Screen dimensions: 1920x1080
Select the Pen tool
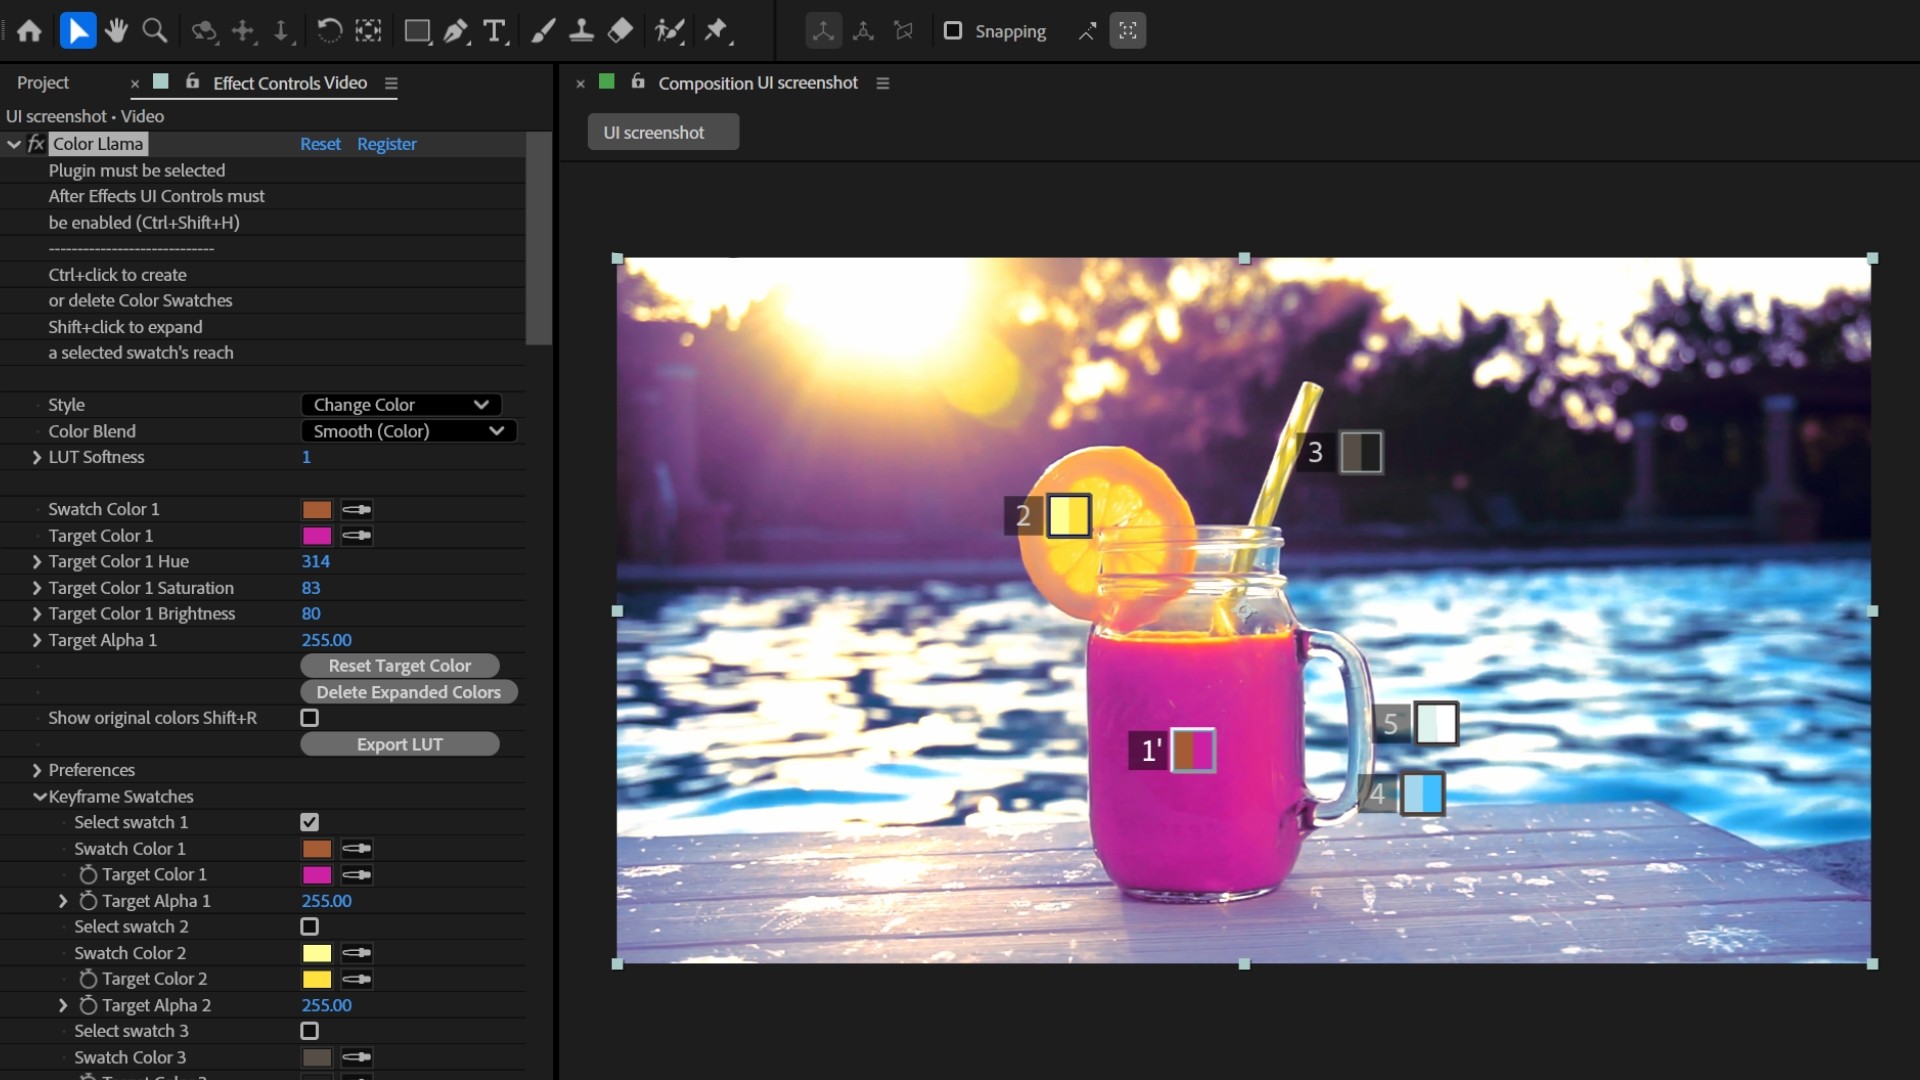[x=456, y=31]
